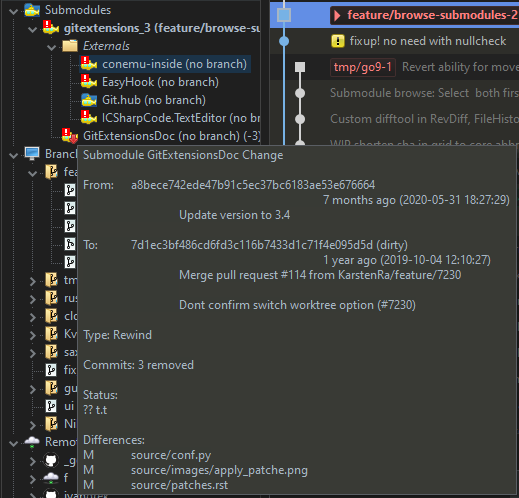Click the 'ru' branch folder icon
Image resolution: width=519 pixels, height=498 pixels.
51,298
